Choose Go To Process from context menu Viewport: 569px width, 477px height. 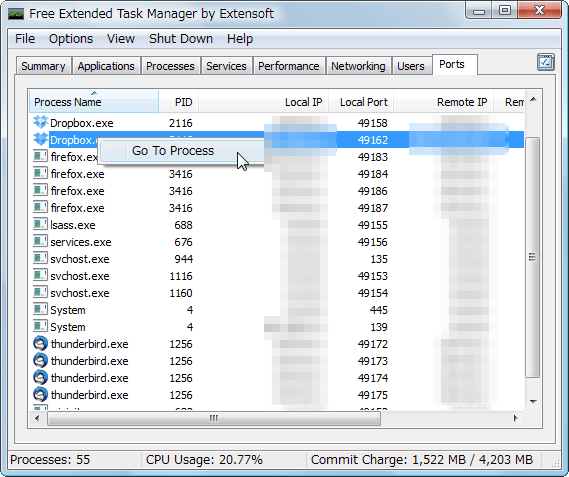coord(181,151)
